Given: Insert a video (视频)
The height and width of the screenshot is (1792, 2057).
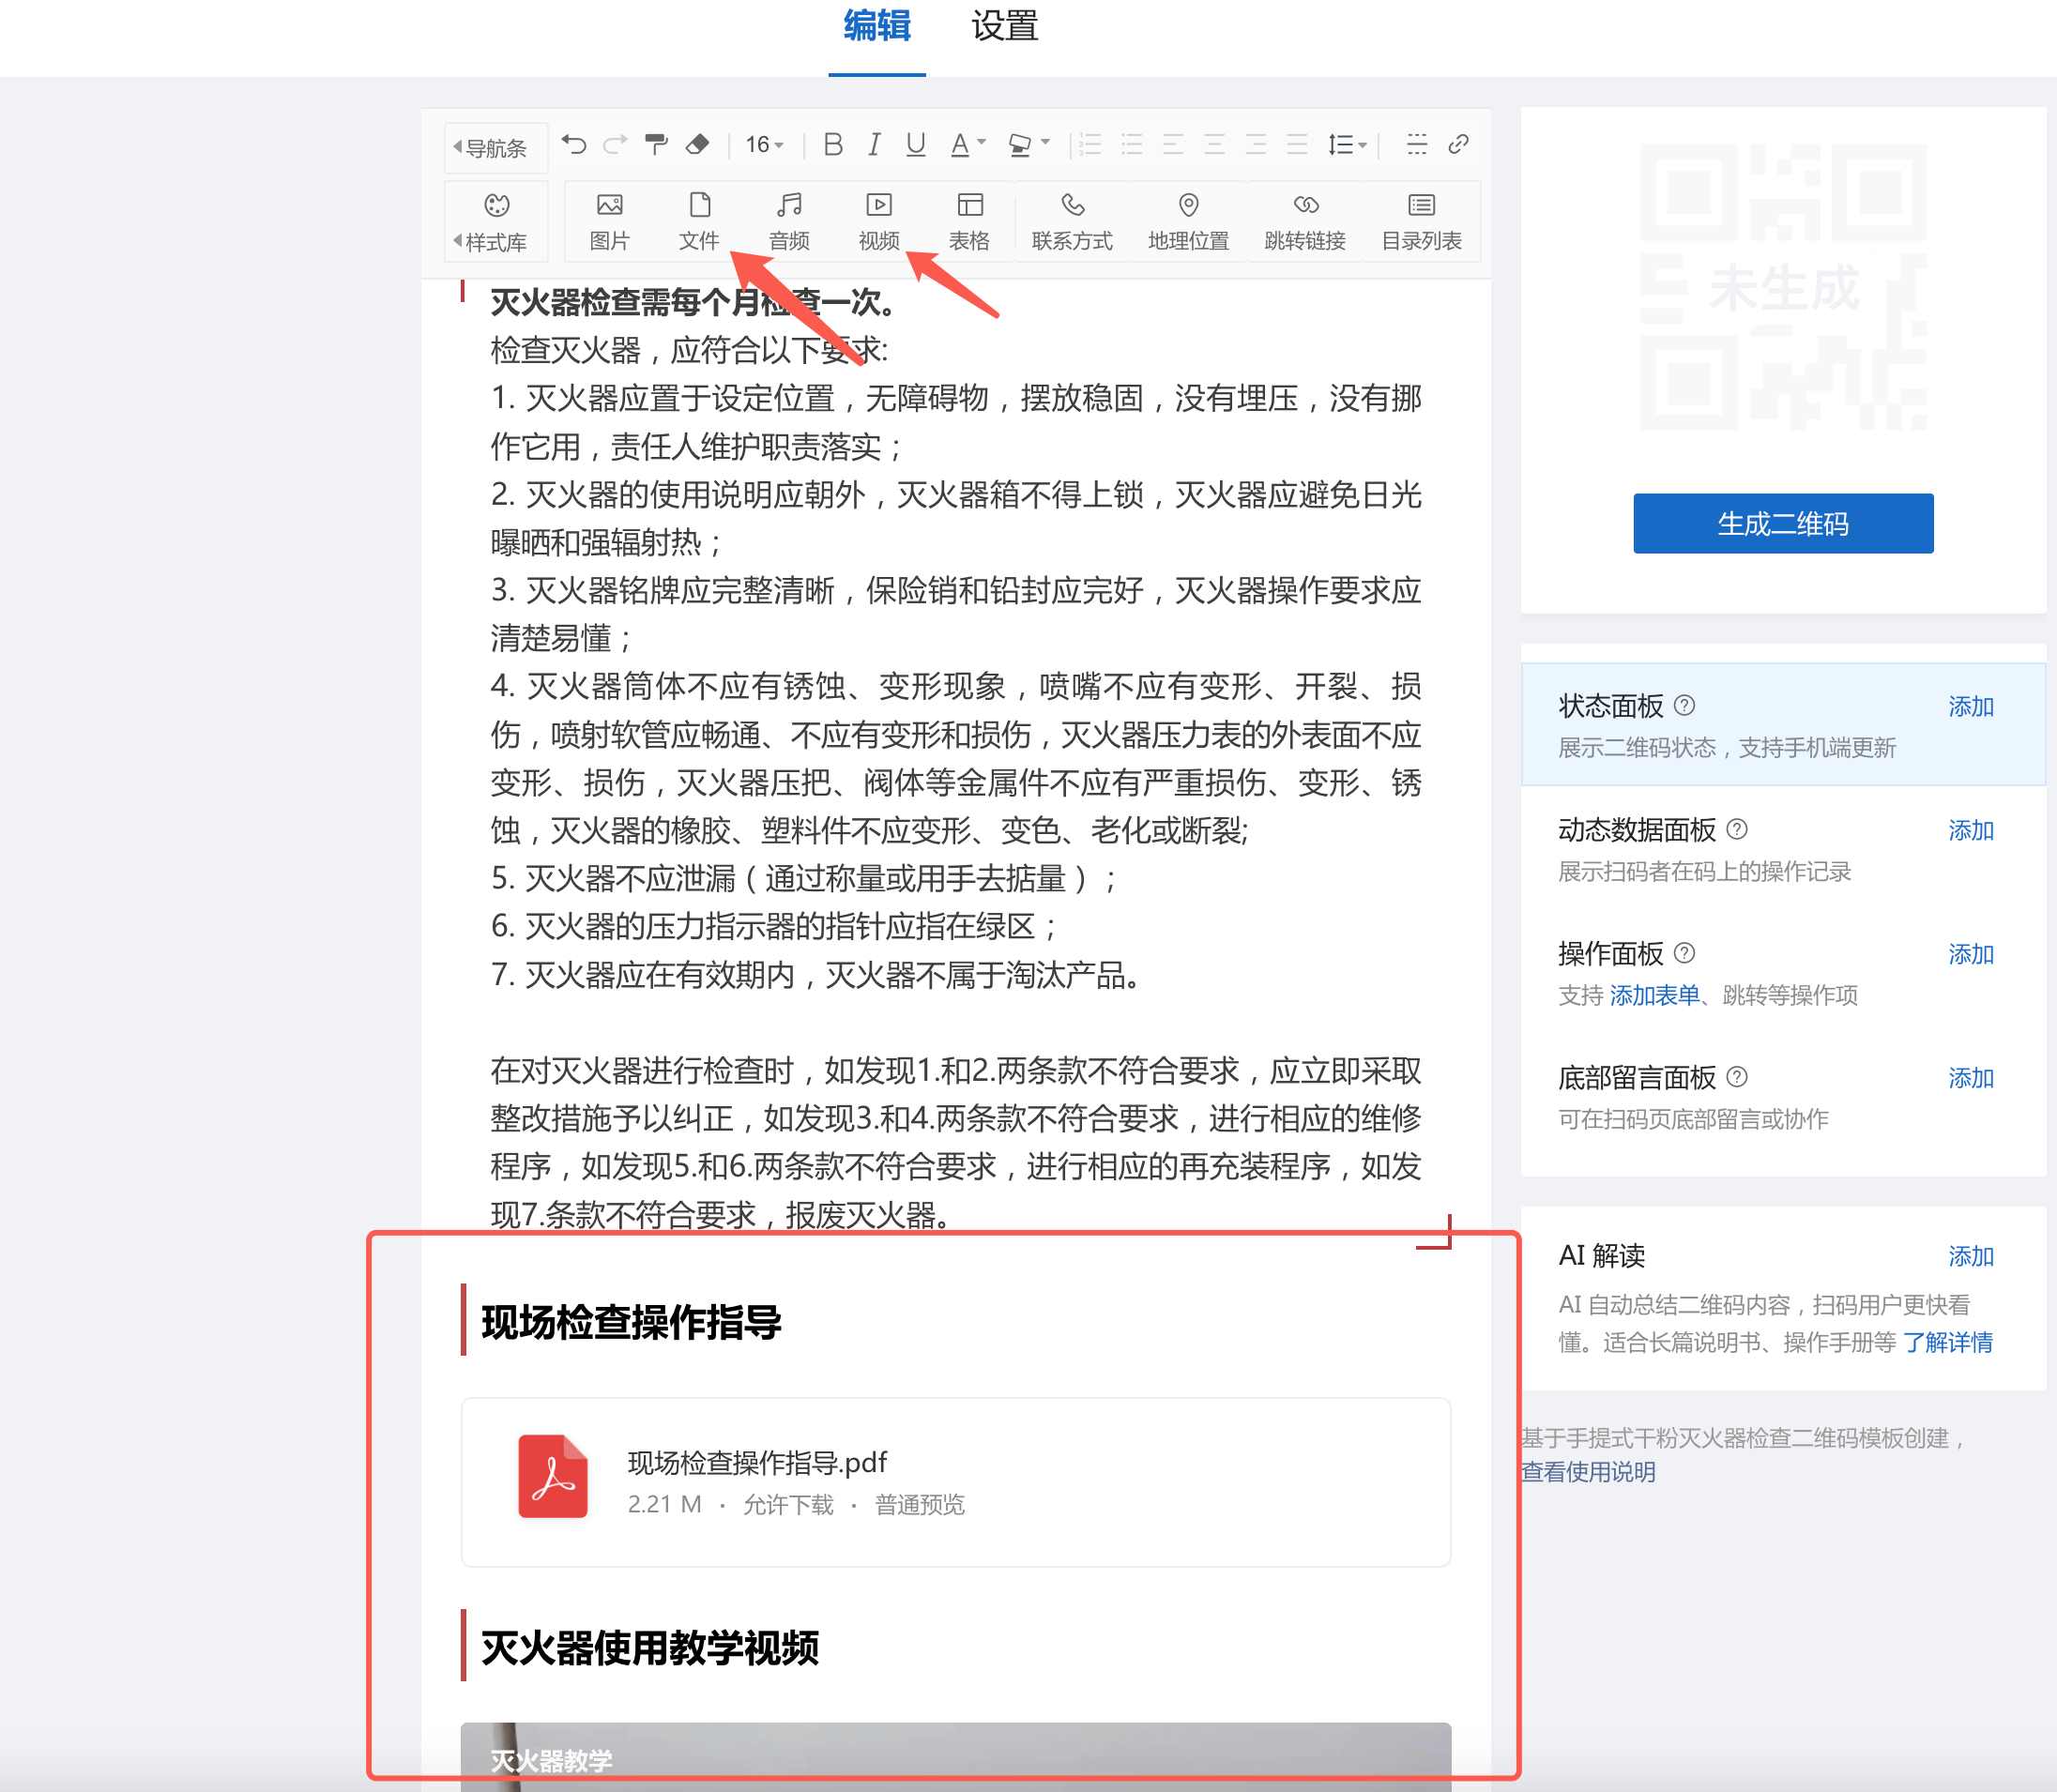Looking at the screenshot, I should [x=879, y=221].
